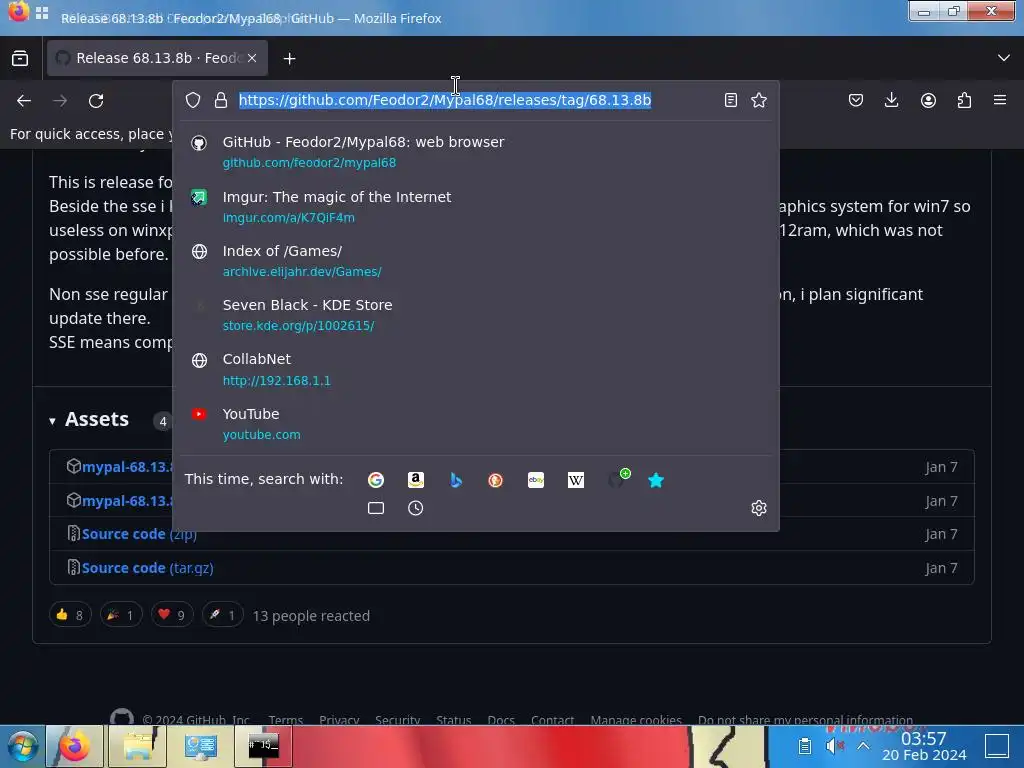The image size is (1024, 768).
Task: Download first mypal-68.13 asset, above the second
Action: click(x=127, y=467)
